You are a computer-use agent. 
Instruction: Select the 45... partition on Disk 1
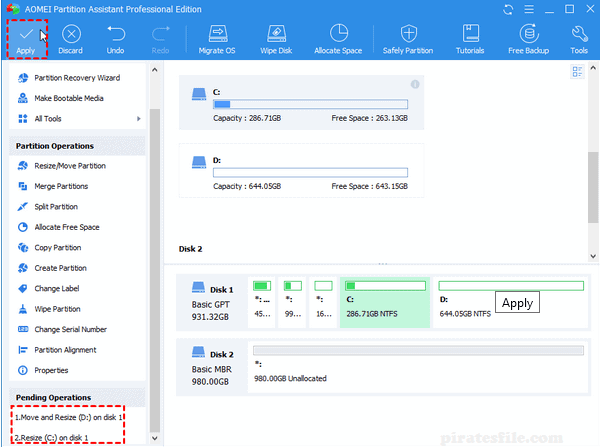point(262,302)
